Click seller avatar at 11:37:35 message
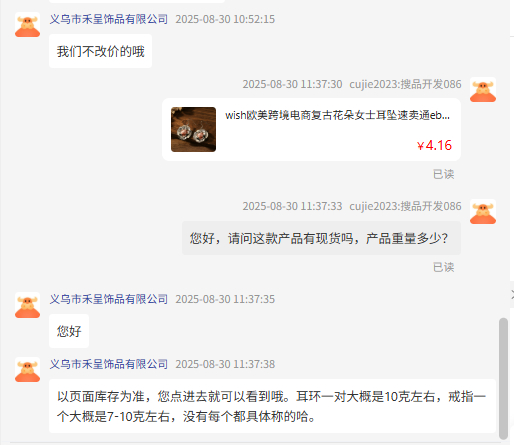The height and width of the screenshot is (445, 514). pyautogui.click(x=27, y=305)
